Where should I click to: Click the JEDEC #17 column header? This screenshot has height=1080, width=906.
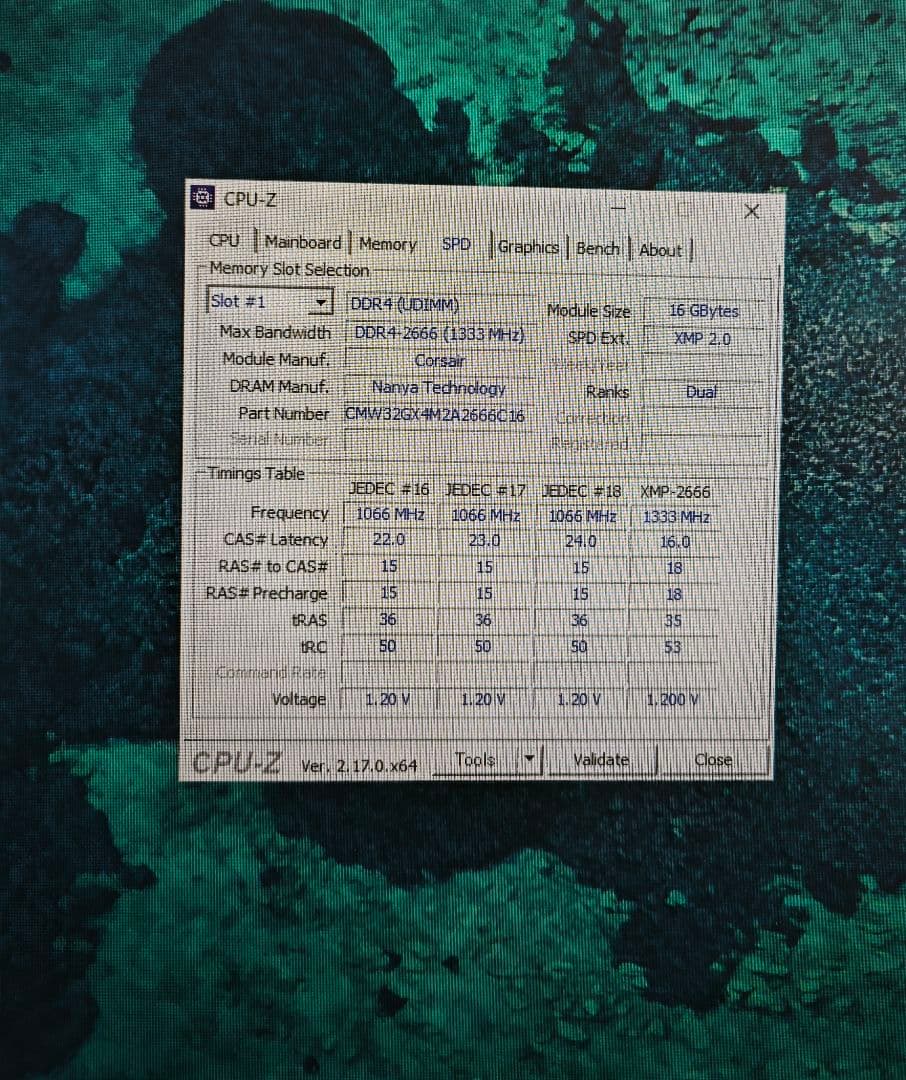pos(485,490)
